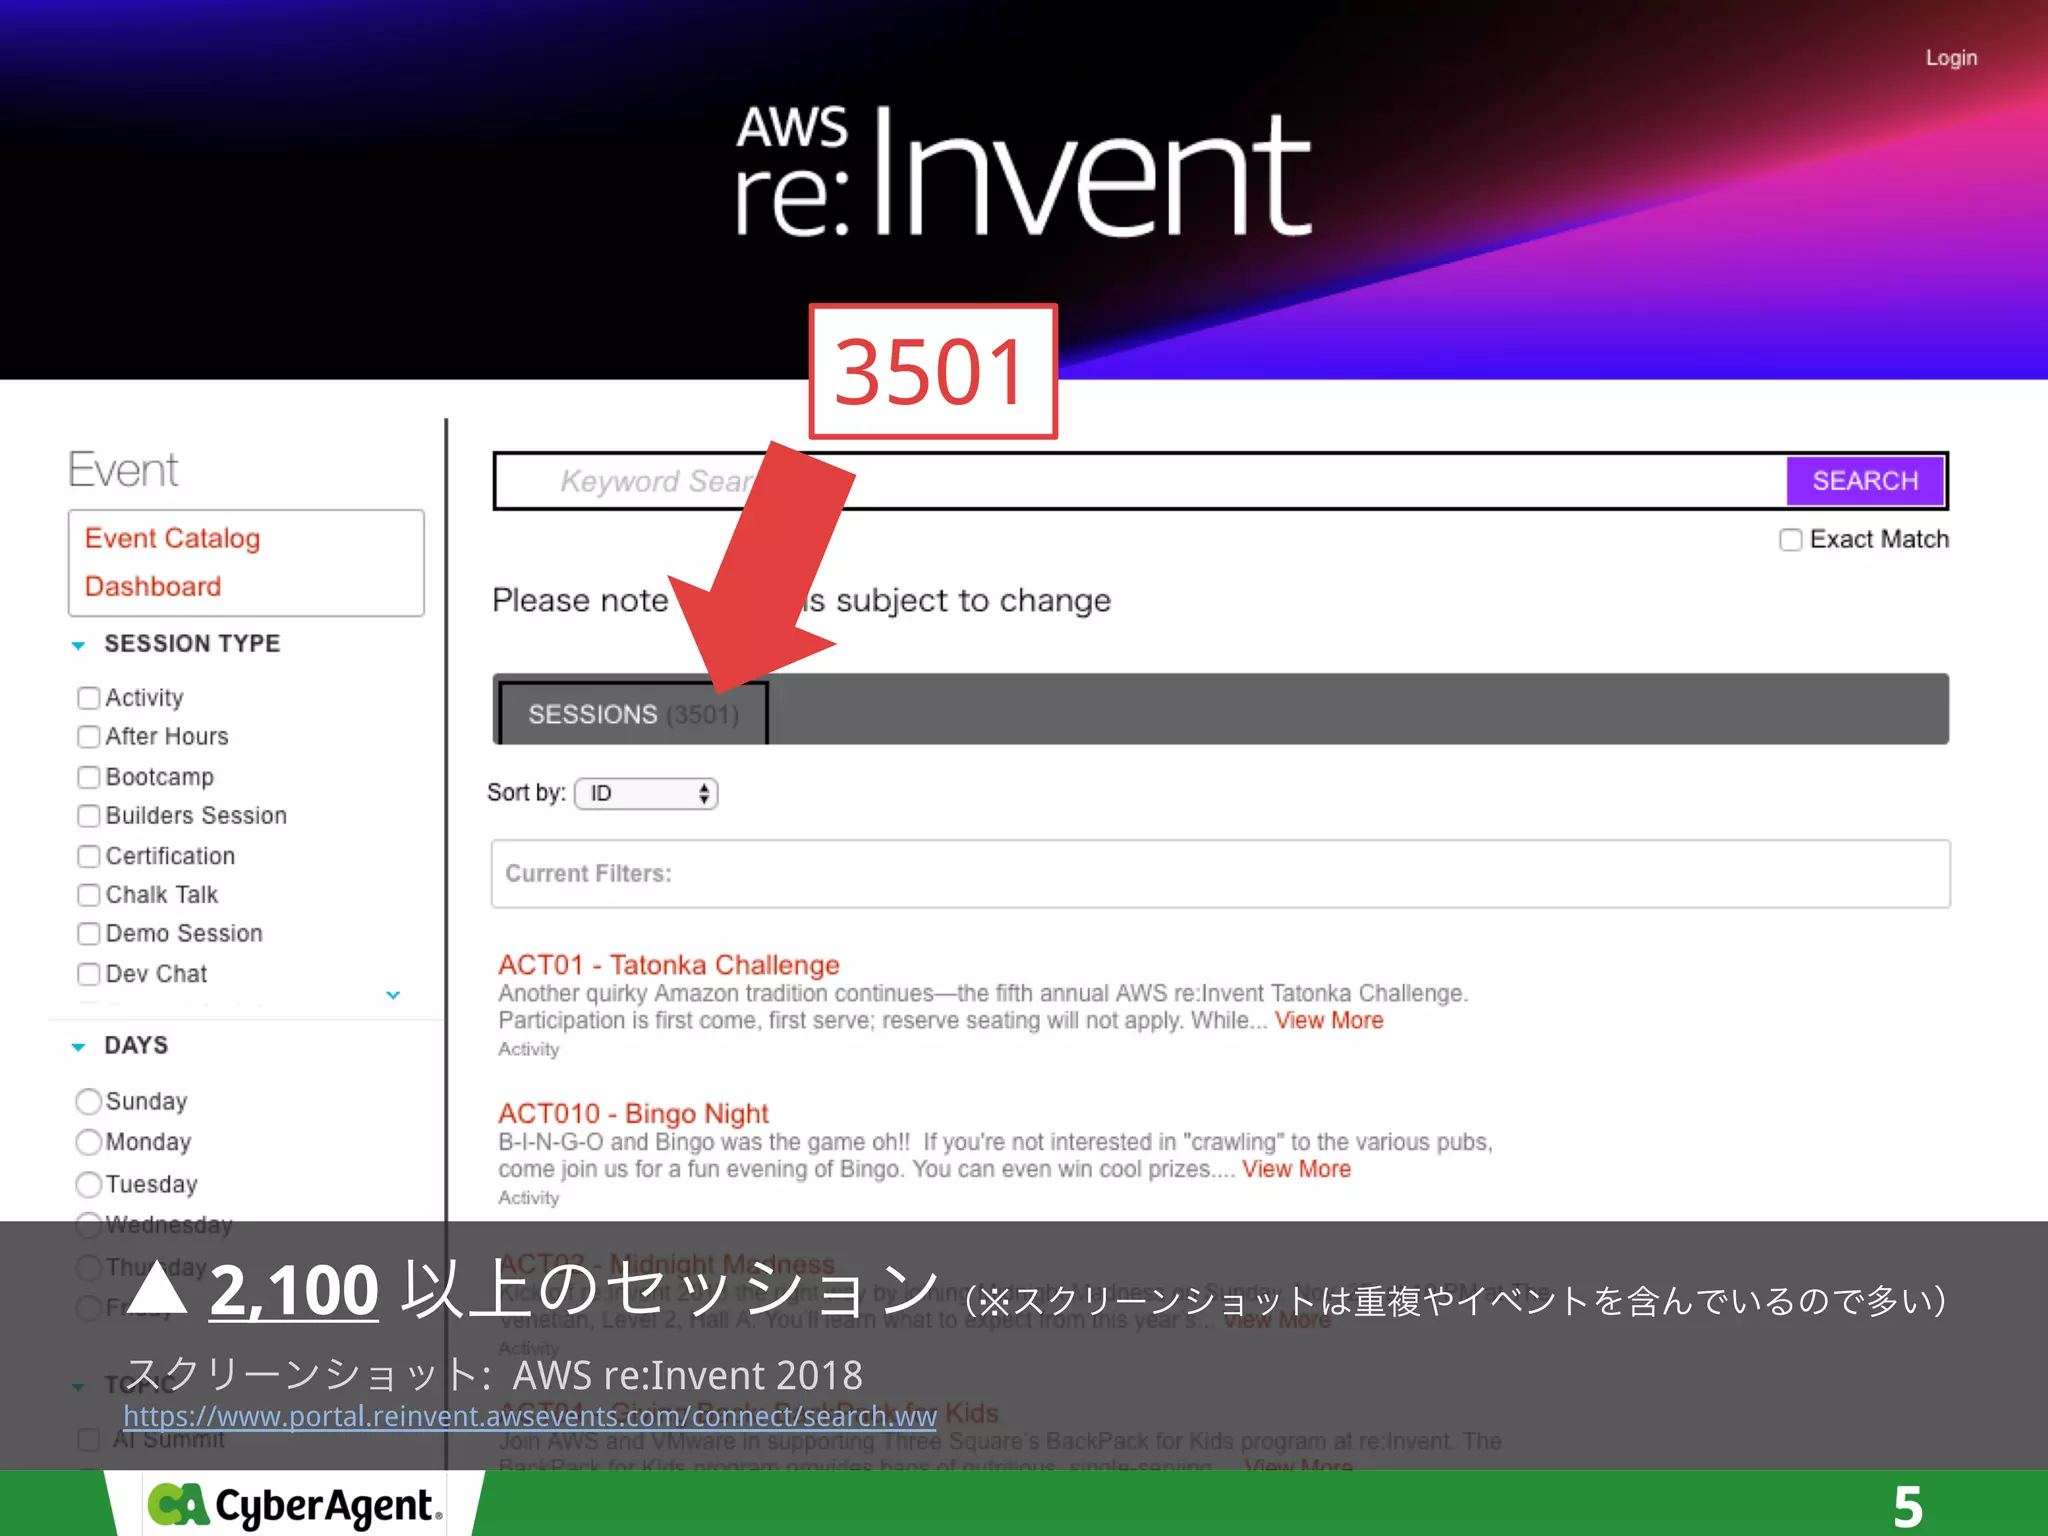The width and height of the screenshot is (2048, 1536).
Task: Check the Dev Chat checkbox
Action: coord(89,974)
